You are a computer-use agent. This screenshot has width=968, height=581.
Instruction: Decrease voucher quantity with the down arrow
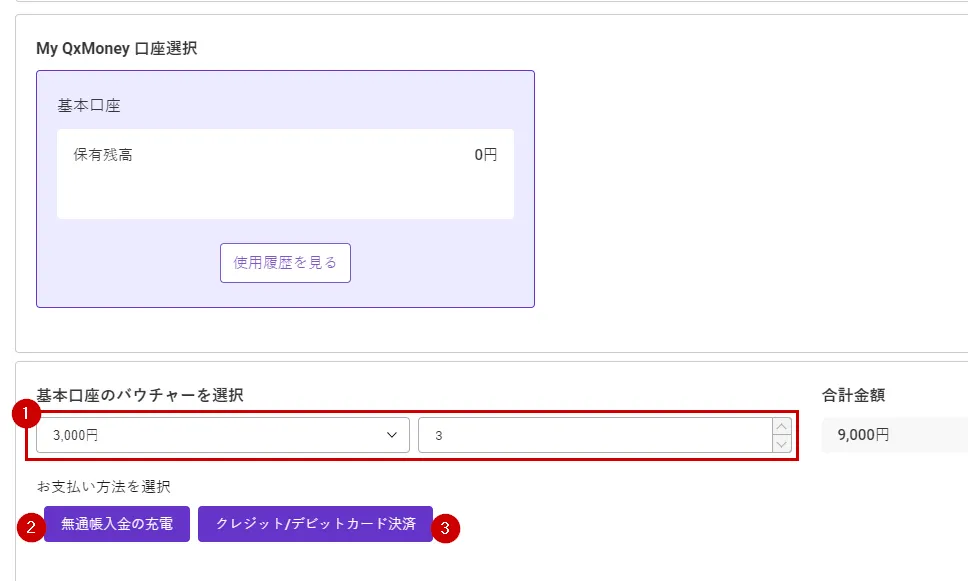[782, 444]
